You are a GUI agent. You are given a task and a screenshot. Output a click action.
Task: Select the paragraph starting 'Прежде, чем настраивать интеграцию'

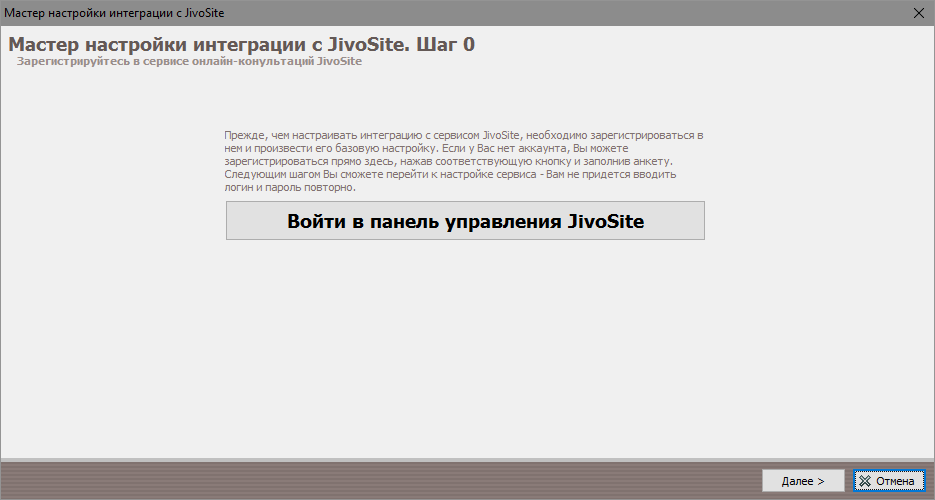tap(464, 161)
